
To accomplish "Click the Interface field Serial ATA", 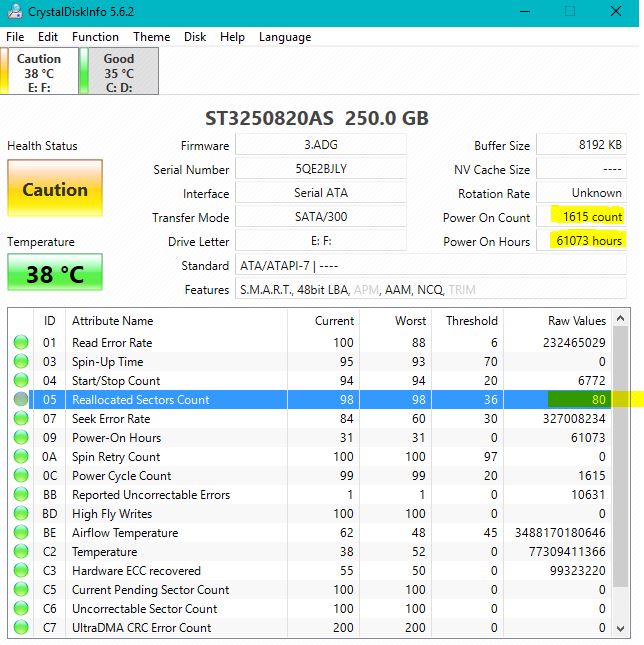I will (321, 193).
